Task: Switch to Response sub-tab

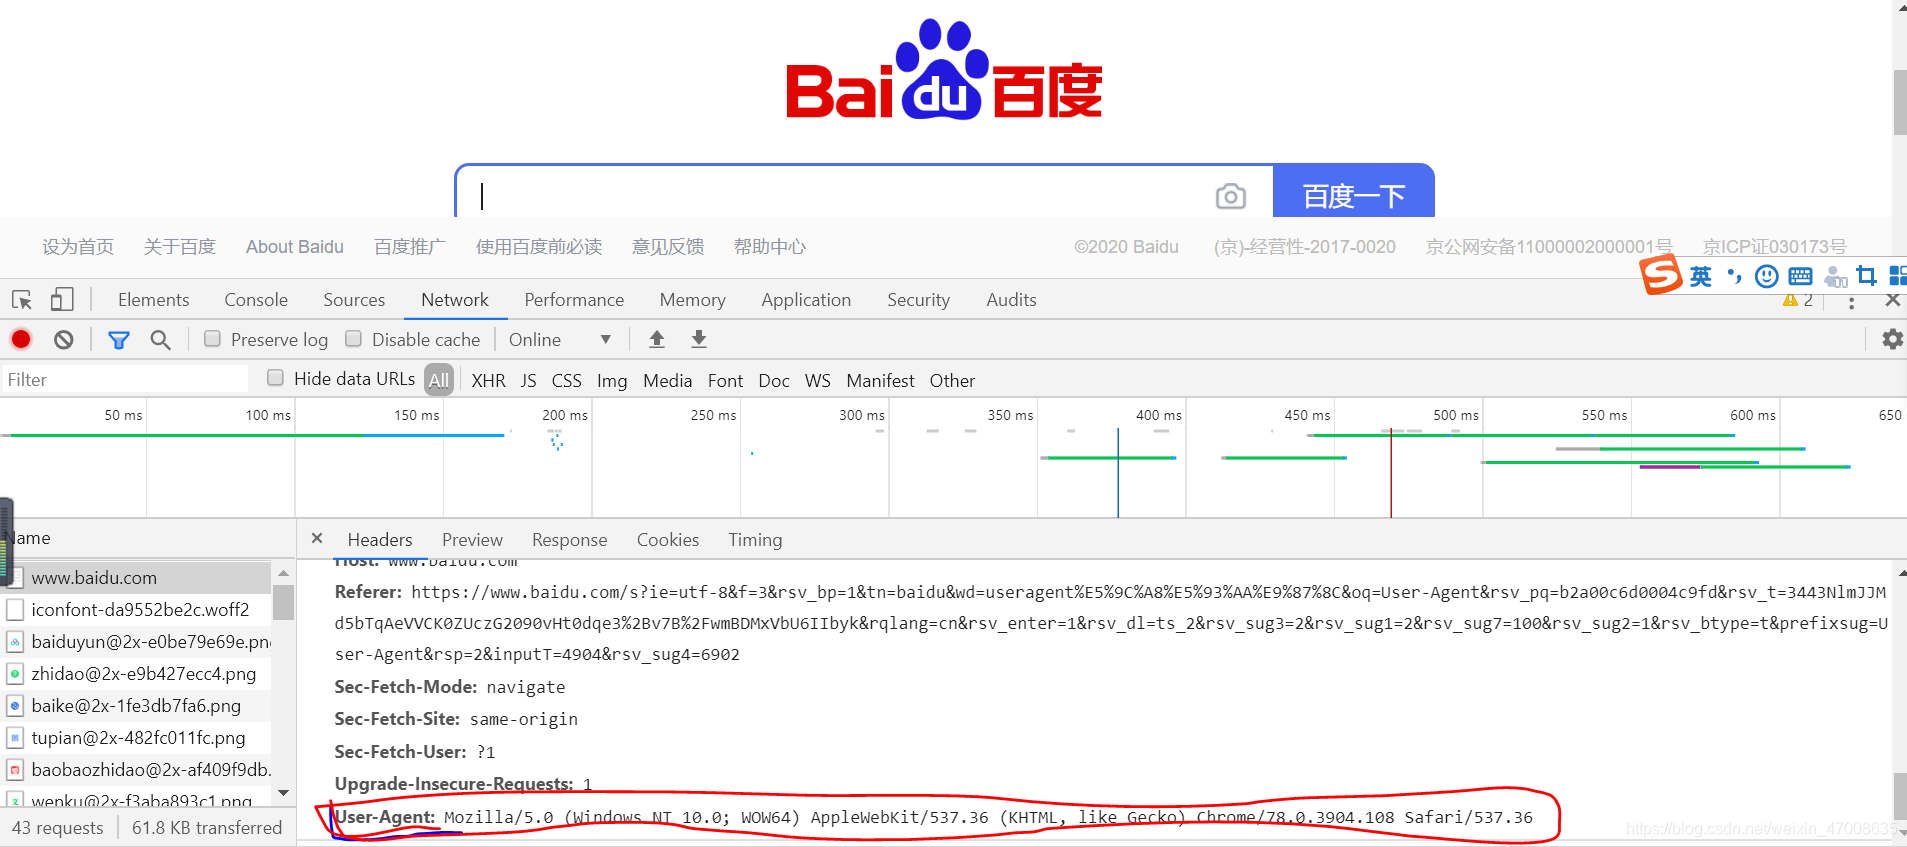Action: (x=569, y=540)
